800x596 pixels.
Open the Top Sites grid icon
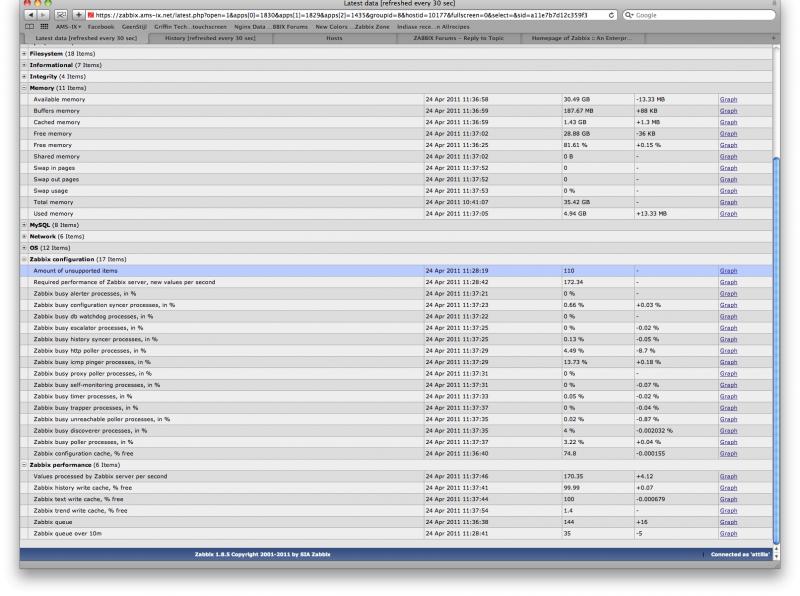pos(44,27)
